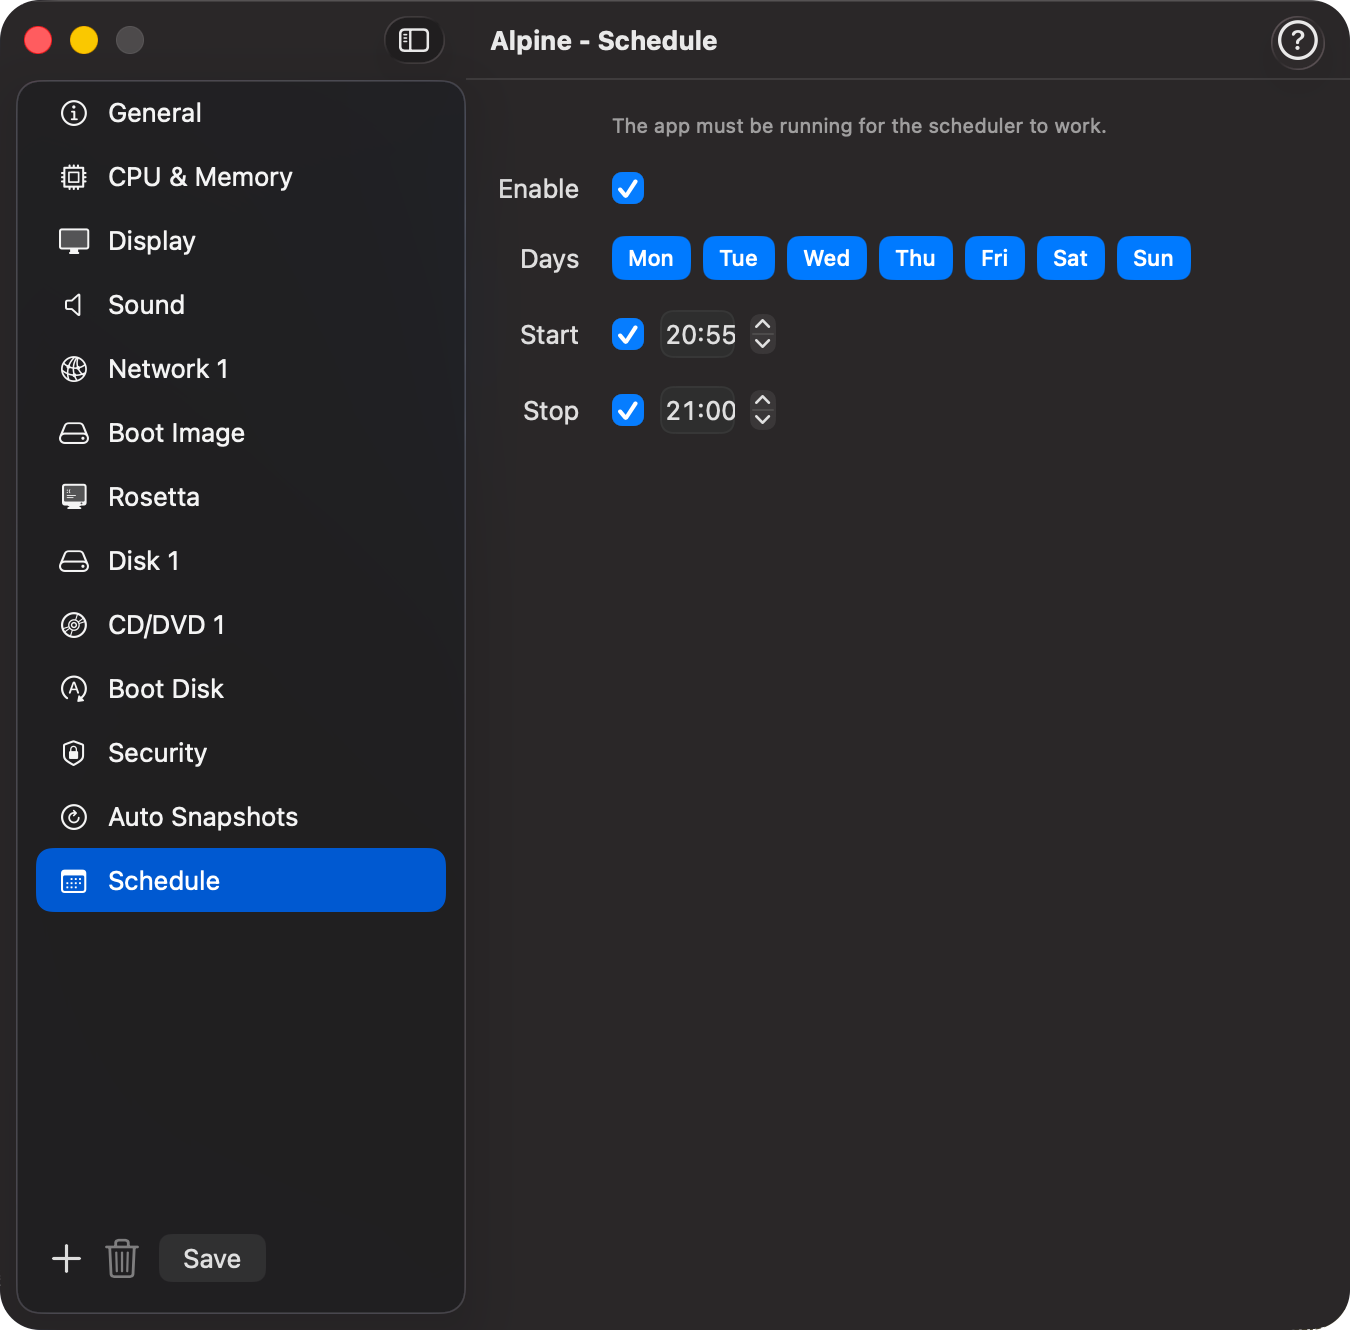Screen dimensions: 1350x1330
Task: Open the Sound speaker icon
Action: coord(73,304)
